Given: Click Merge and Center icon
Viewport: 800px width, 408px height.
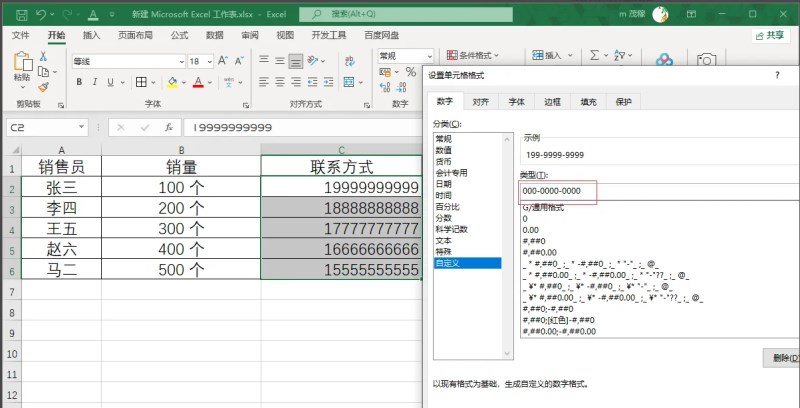Looking at the screenshot, I should tap(349, 82).
